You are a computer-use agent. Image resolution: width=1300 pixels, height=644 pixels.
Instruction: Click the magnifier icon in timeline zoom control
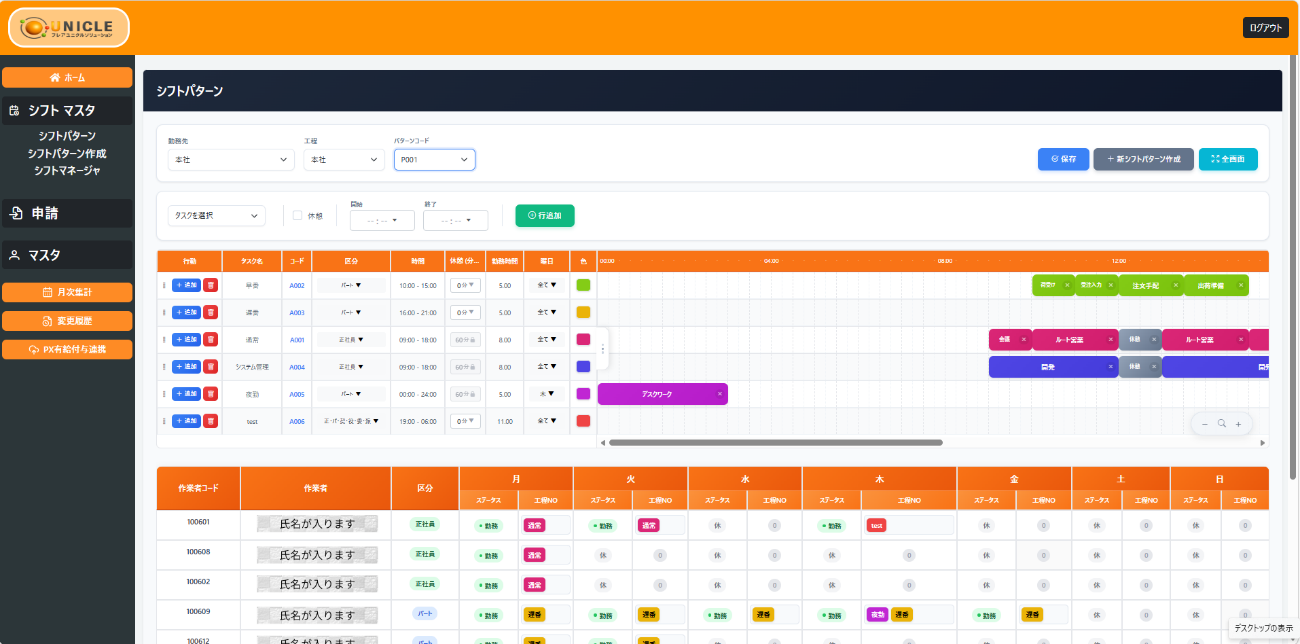[1221, 424]
